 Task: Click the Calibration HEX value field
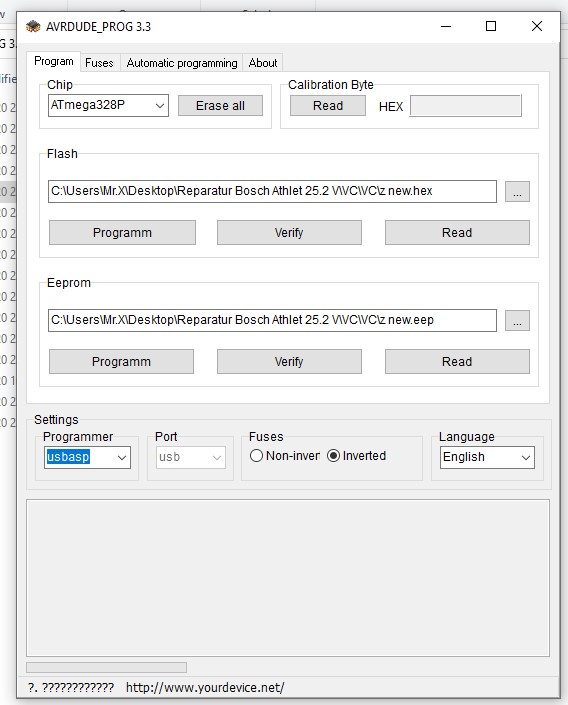tap(465, 106)
